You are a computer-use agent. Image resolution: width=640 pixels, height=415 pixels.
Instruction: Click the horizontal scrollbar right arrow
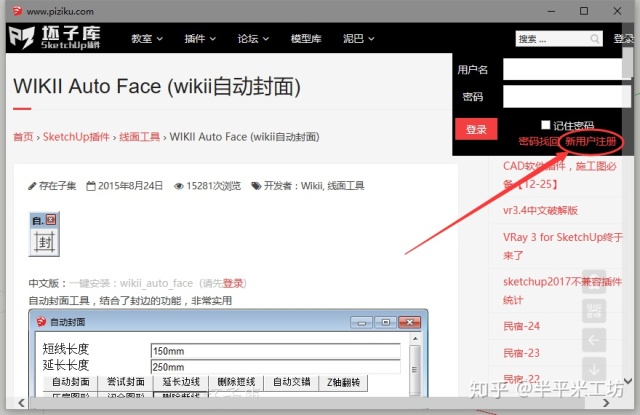[x=606, y=403]
